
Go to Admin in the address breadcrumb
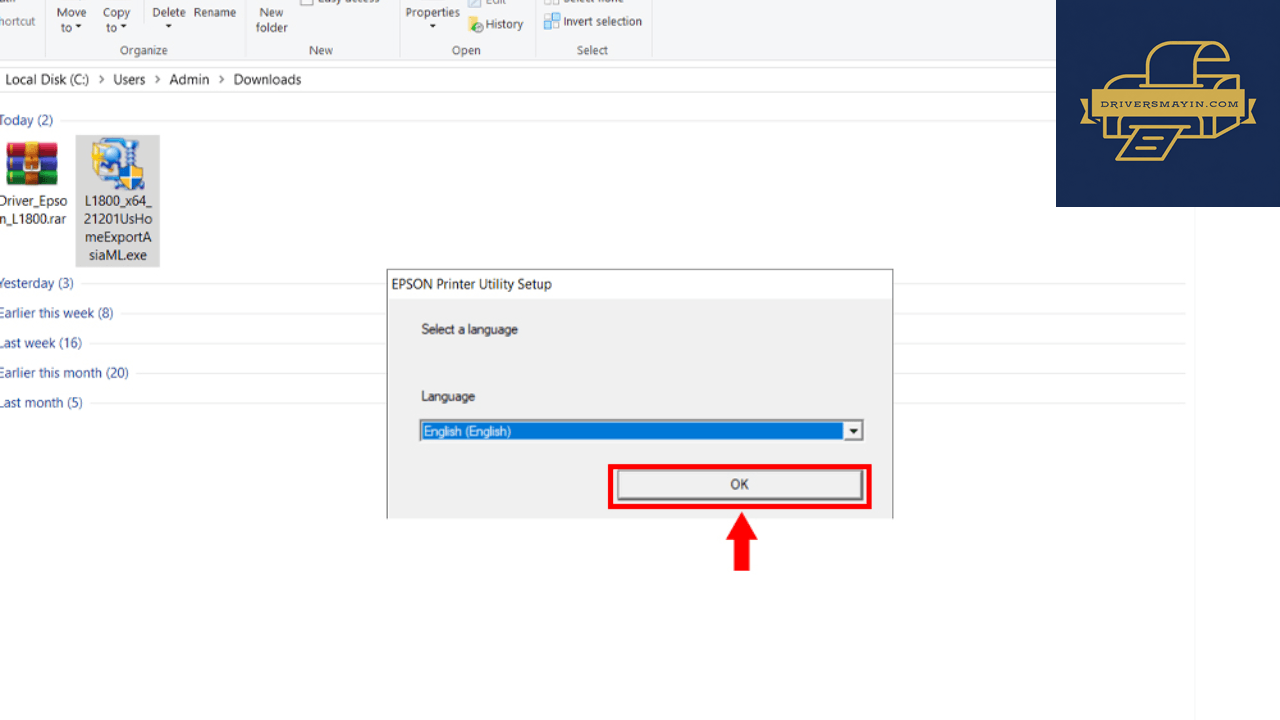pyautogui.click(x=189, y=79)
